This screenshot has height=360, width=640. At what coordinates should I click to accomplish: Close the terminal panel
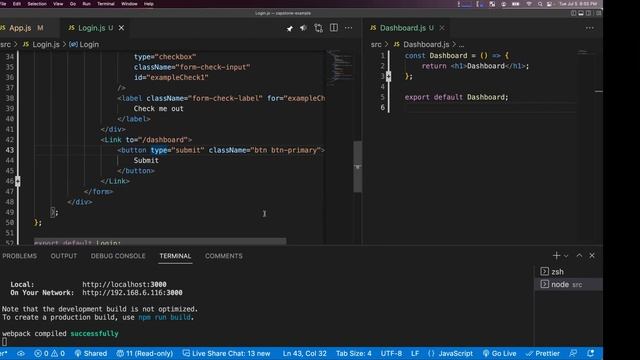click(x=592, y=256)
